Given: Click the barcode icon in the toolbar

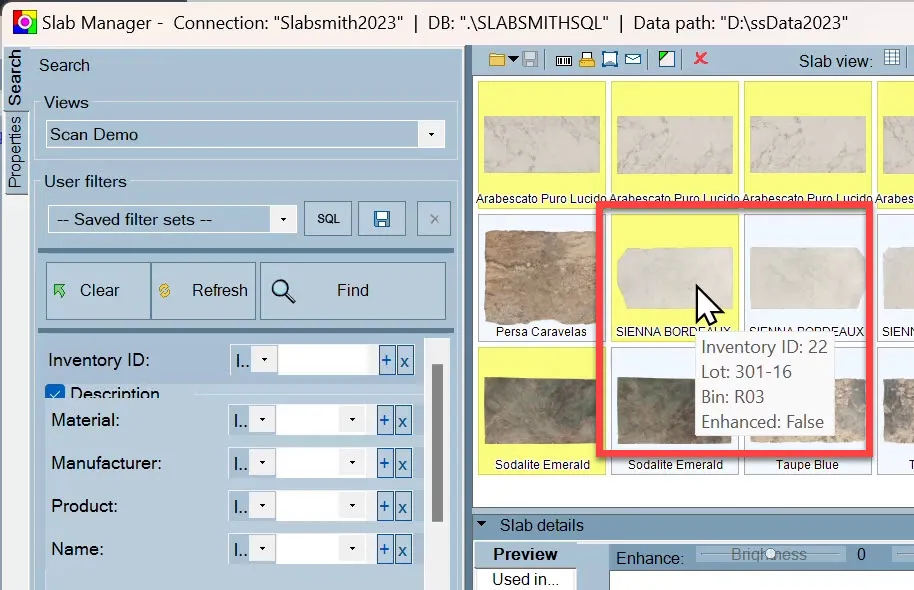Looking at the screenshot, I should [x=564, y=60].
